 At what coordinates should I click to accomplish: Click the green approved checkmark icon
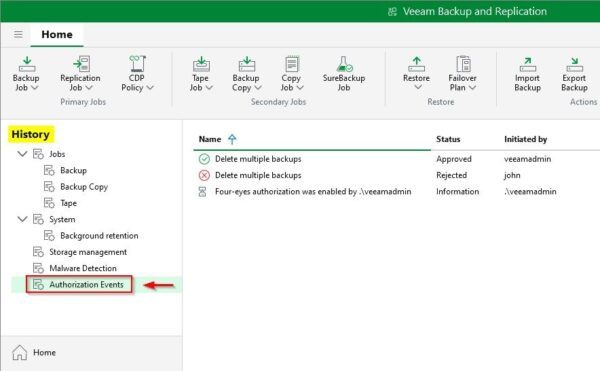(204, 159)
